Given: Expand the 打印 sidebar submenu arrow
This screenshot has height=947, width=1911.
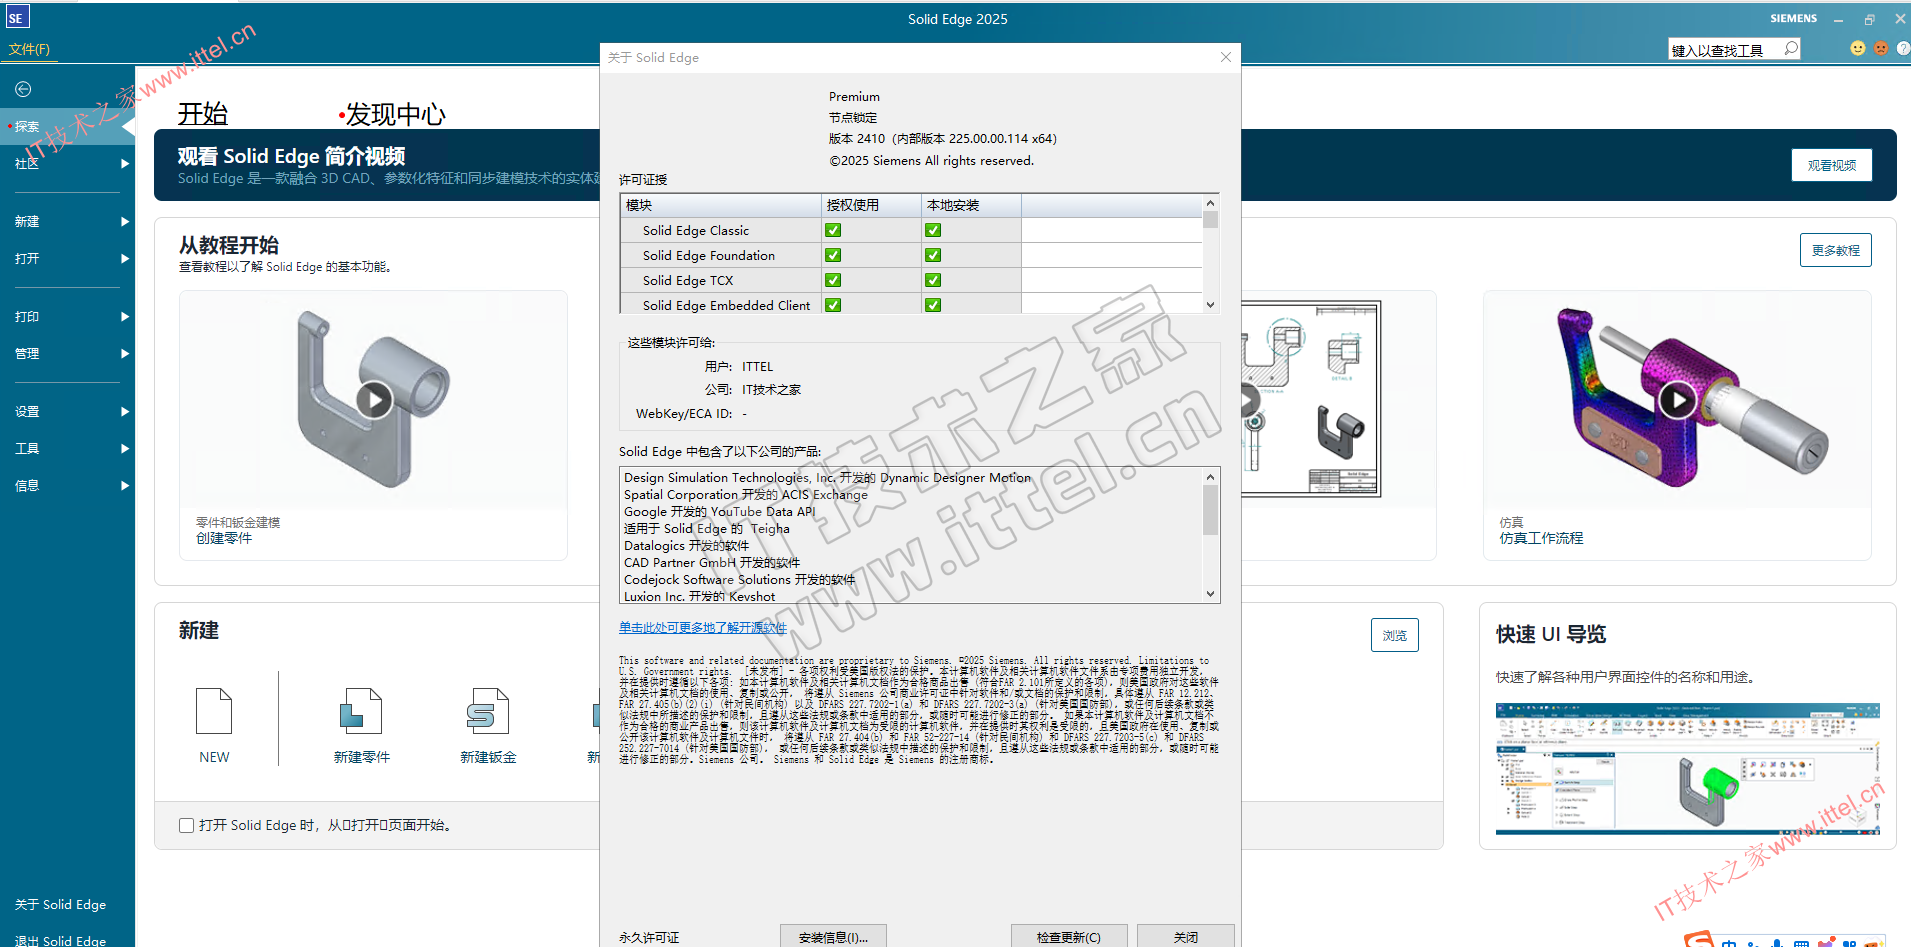Looking at the screenshot, I should 125,316.
